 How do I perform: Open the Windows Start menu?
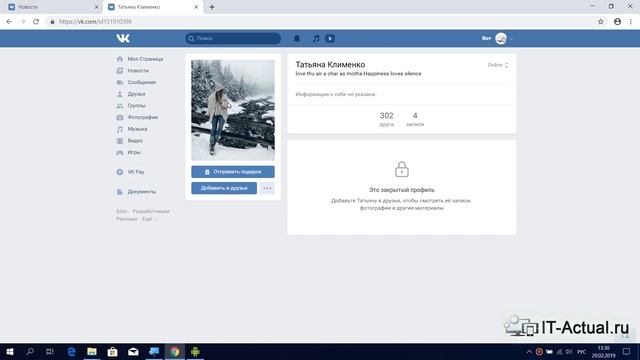coord(10,352)
